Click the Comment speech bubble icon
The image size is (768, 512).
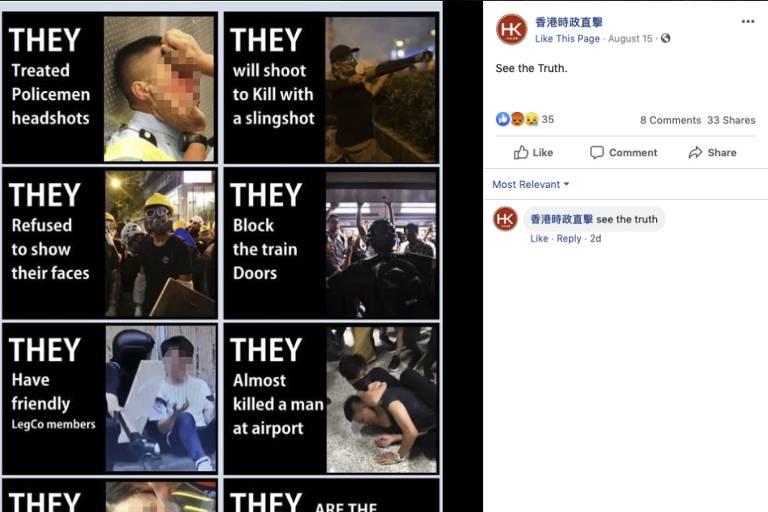point(597,152)
